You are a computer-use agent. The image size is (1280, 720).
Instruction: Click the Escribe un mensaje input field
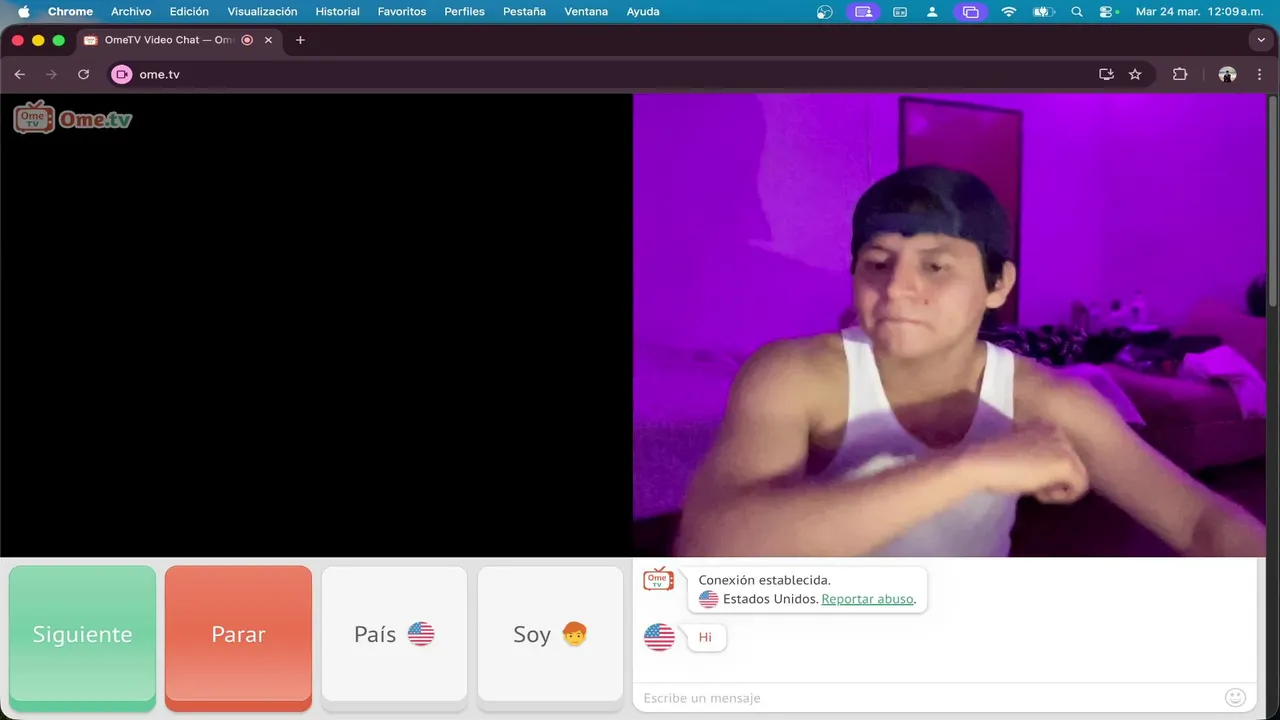click(930, 698)
